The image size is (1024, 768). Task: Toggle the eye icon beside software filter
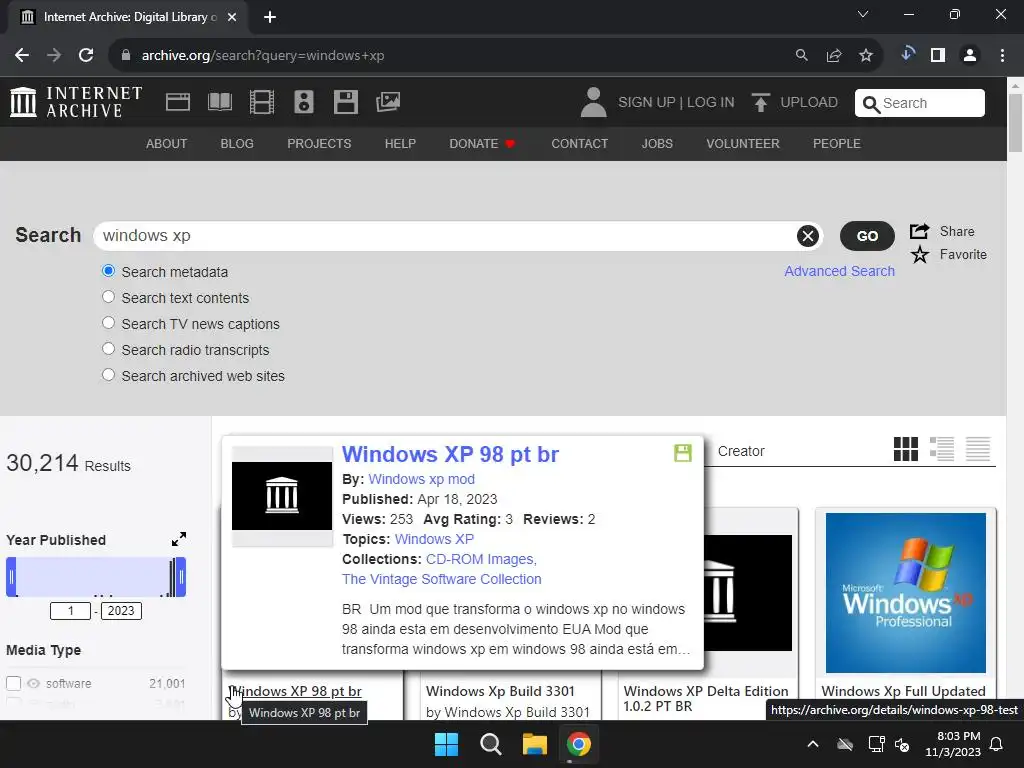point(33,684)
